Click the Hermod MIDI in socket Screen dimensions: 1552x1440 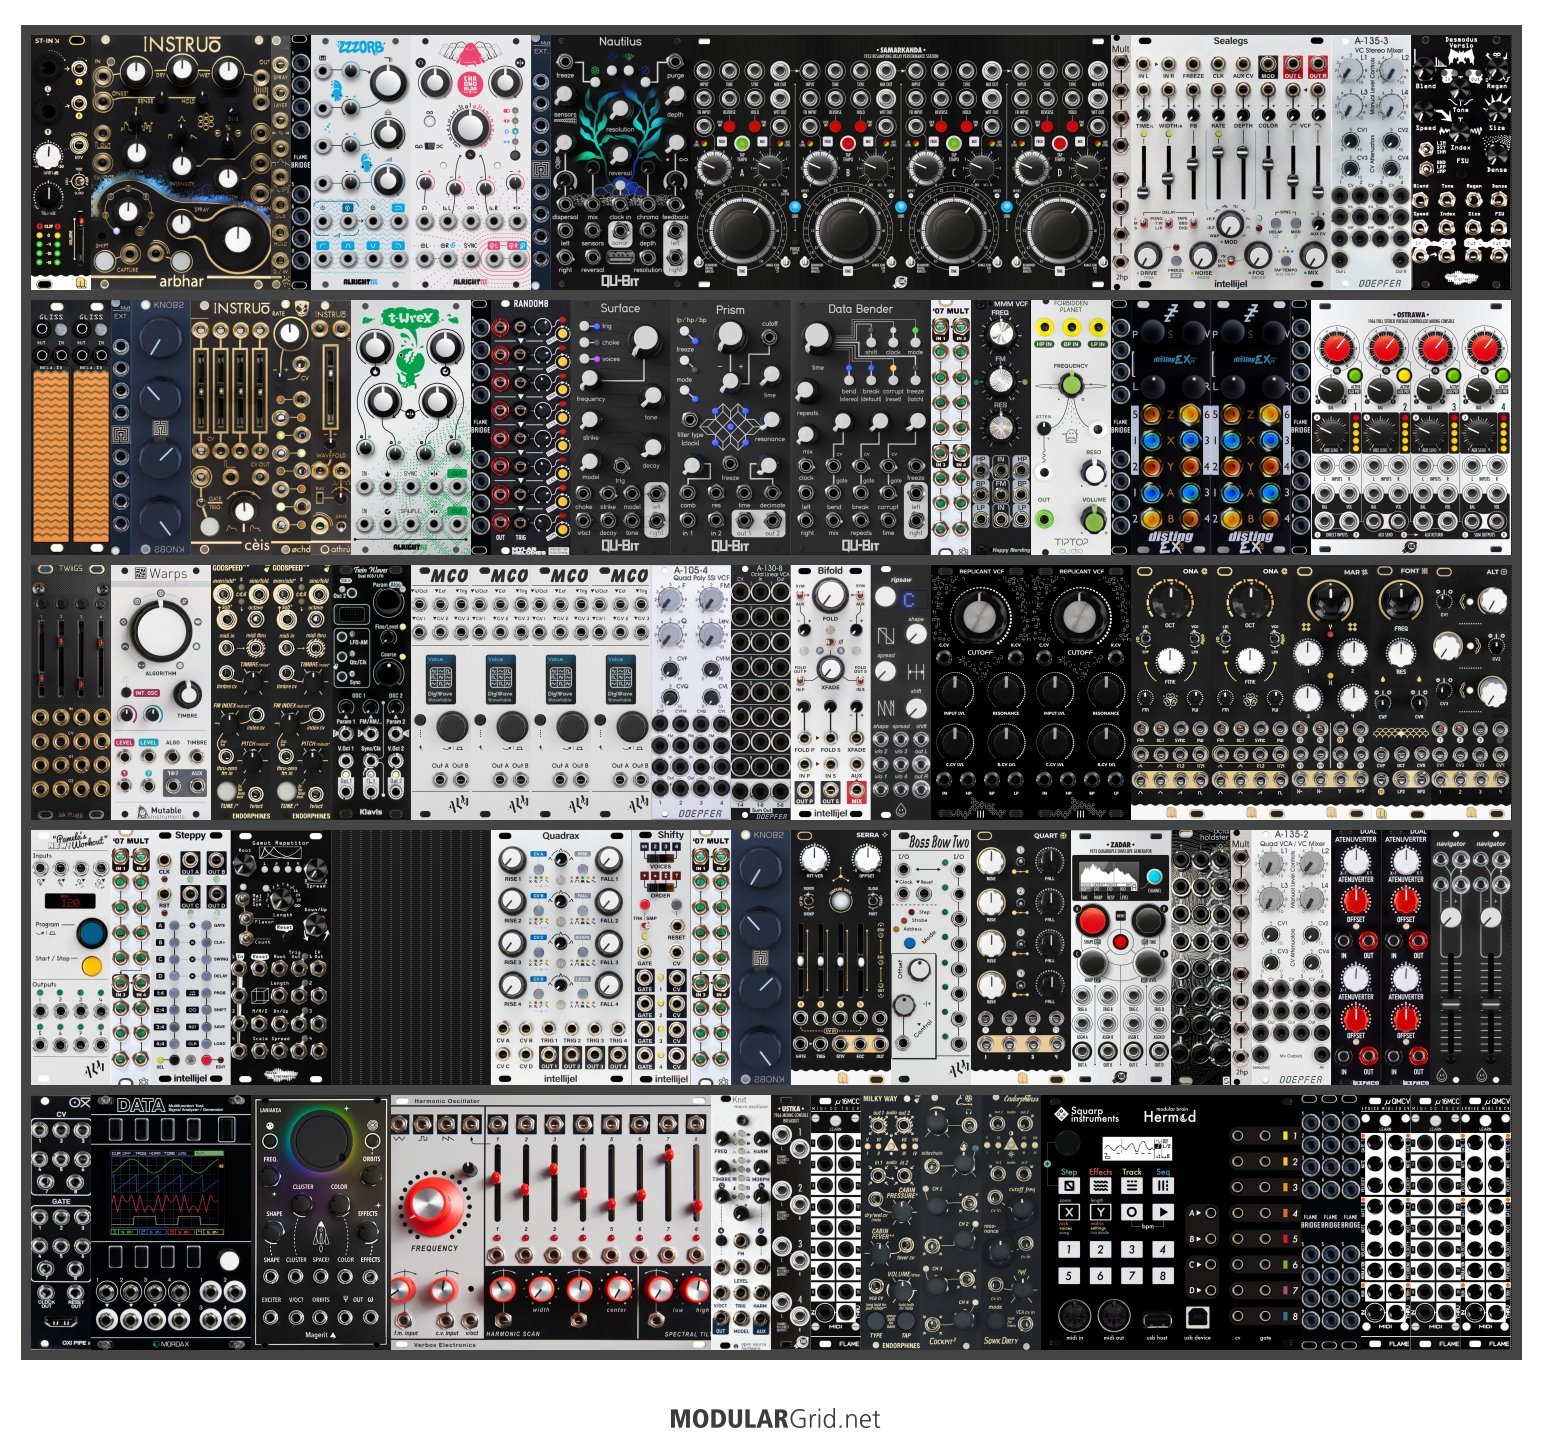(1074, 1316)
